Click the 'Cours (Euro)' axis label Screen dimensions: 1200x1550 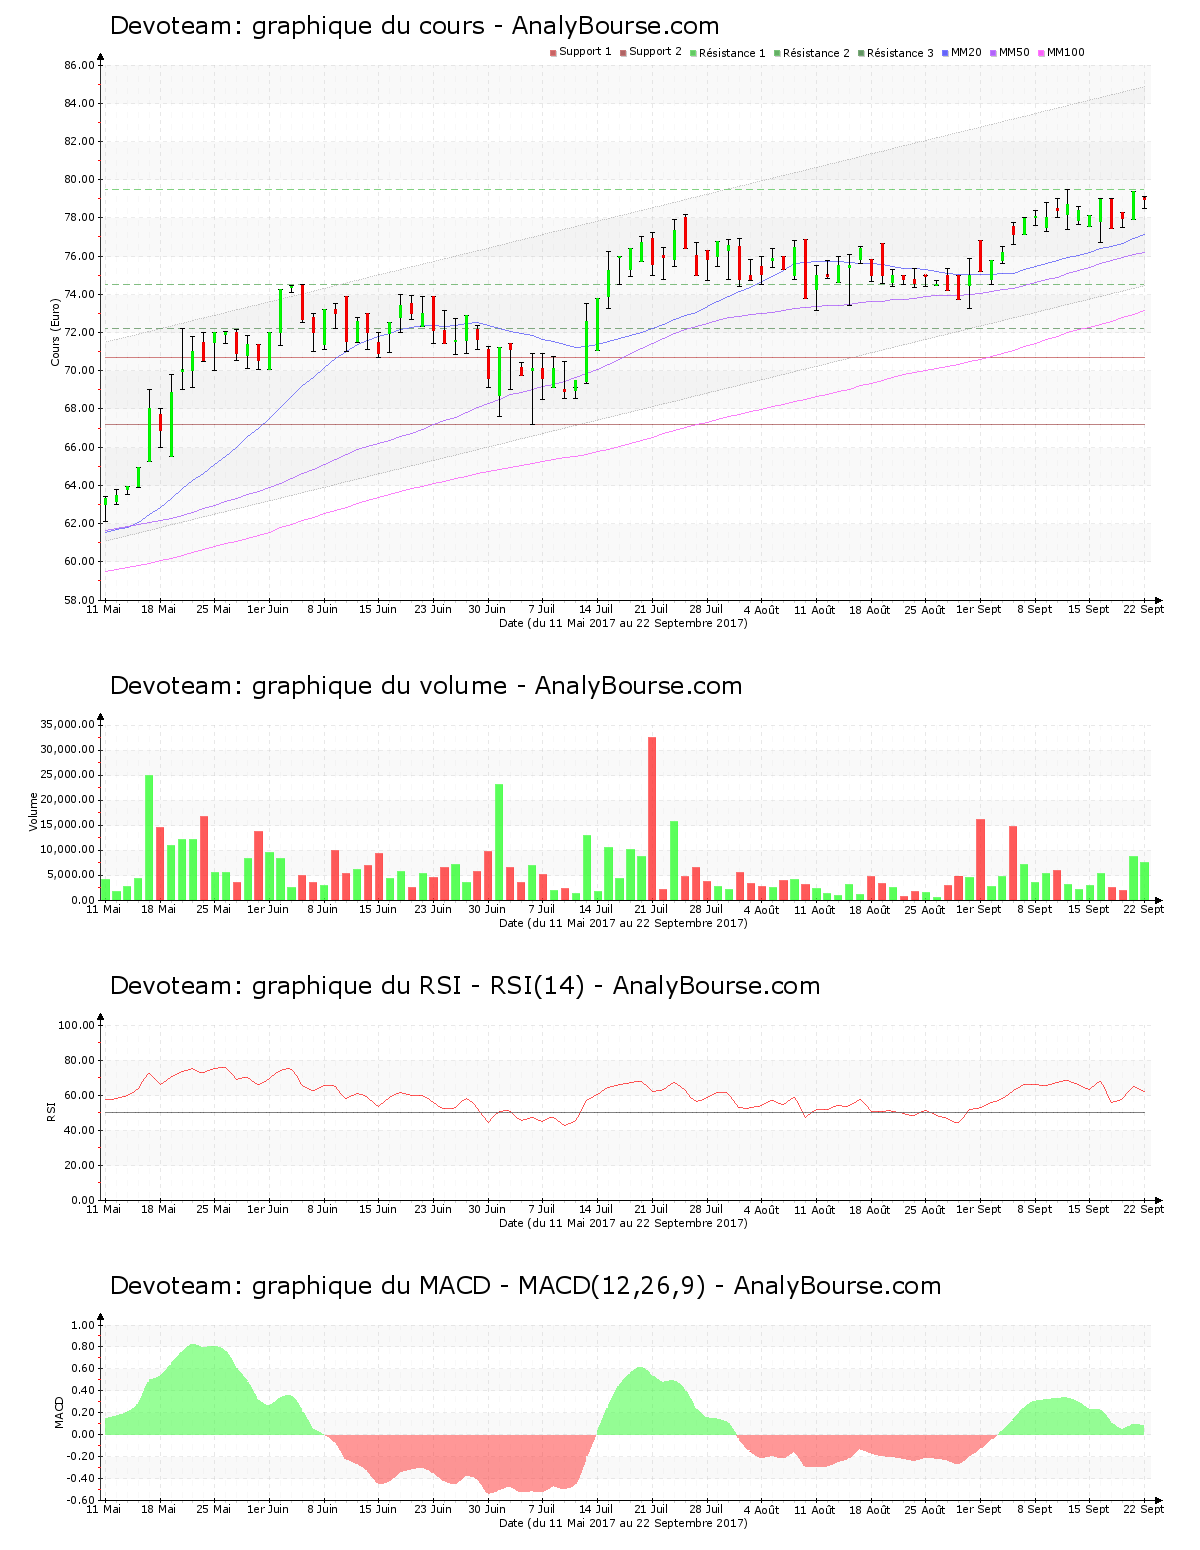pos(56,333)
